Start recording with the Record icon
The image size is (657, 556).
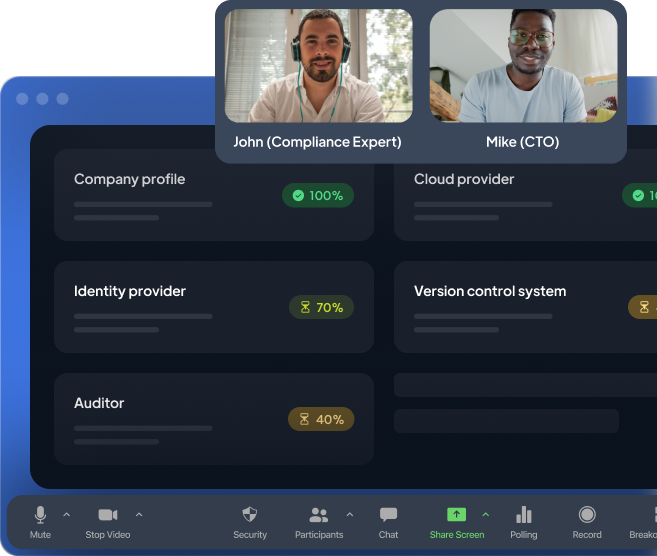click(587, 515)
